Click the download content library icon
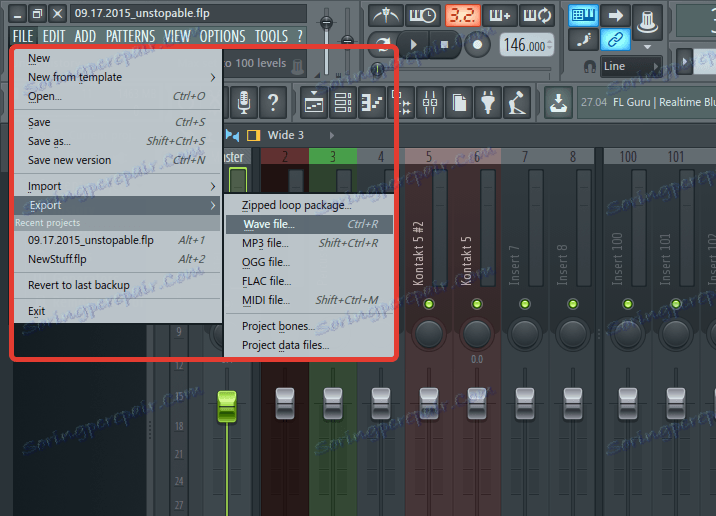This screenshot has height=516, width=716. click(x=558, y=102)
